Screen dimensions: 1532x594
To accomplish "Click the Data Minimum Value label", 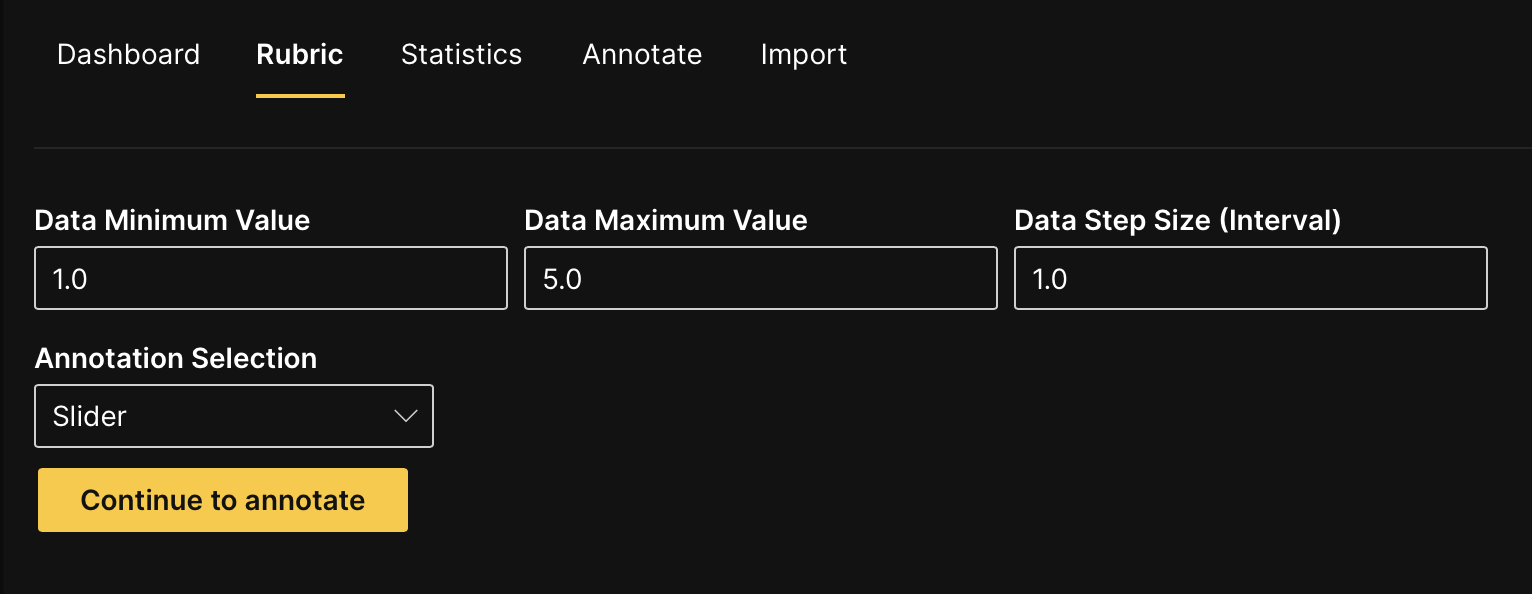I will point(172,220).
